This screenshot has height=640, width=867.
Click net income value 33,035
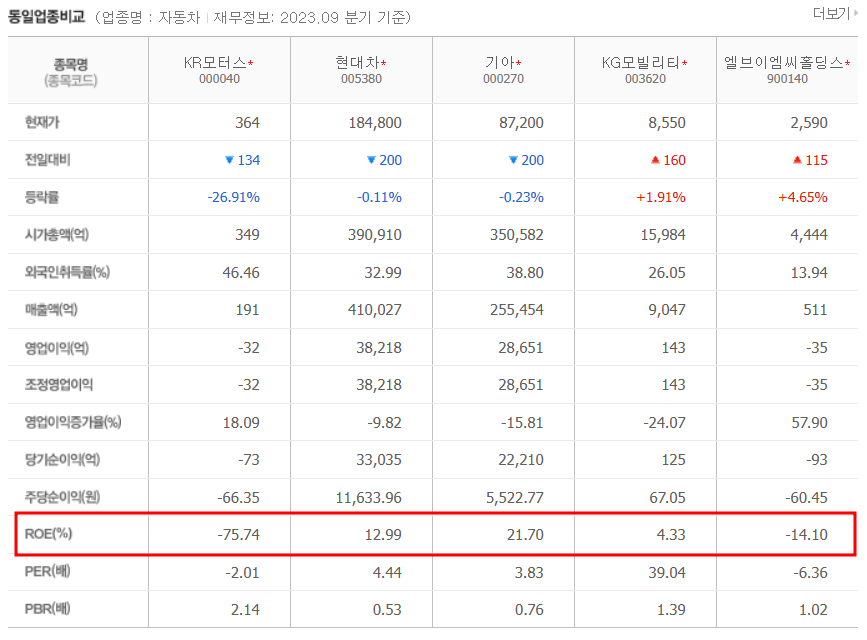[379, 460]
